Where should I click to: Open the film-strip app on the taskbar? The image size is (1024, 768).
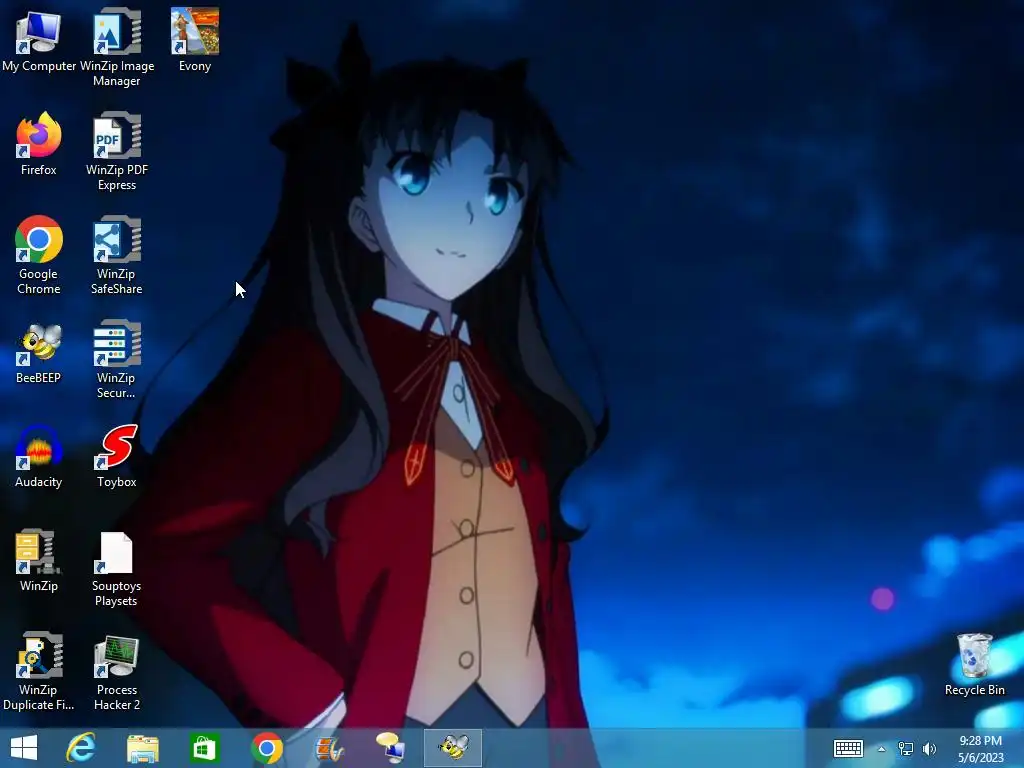(x=329, y=748)
